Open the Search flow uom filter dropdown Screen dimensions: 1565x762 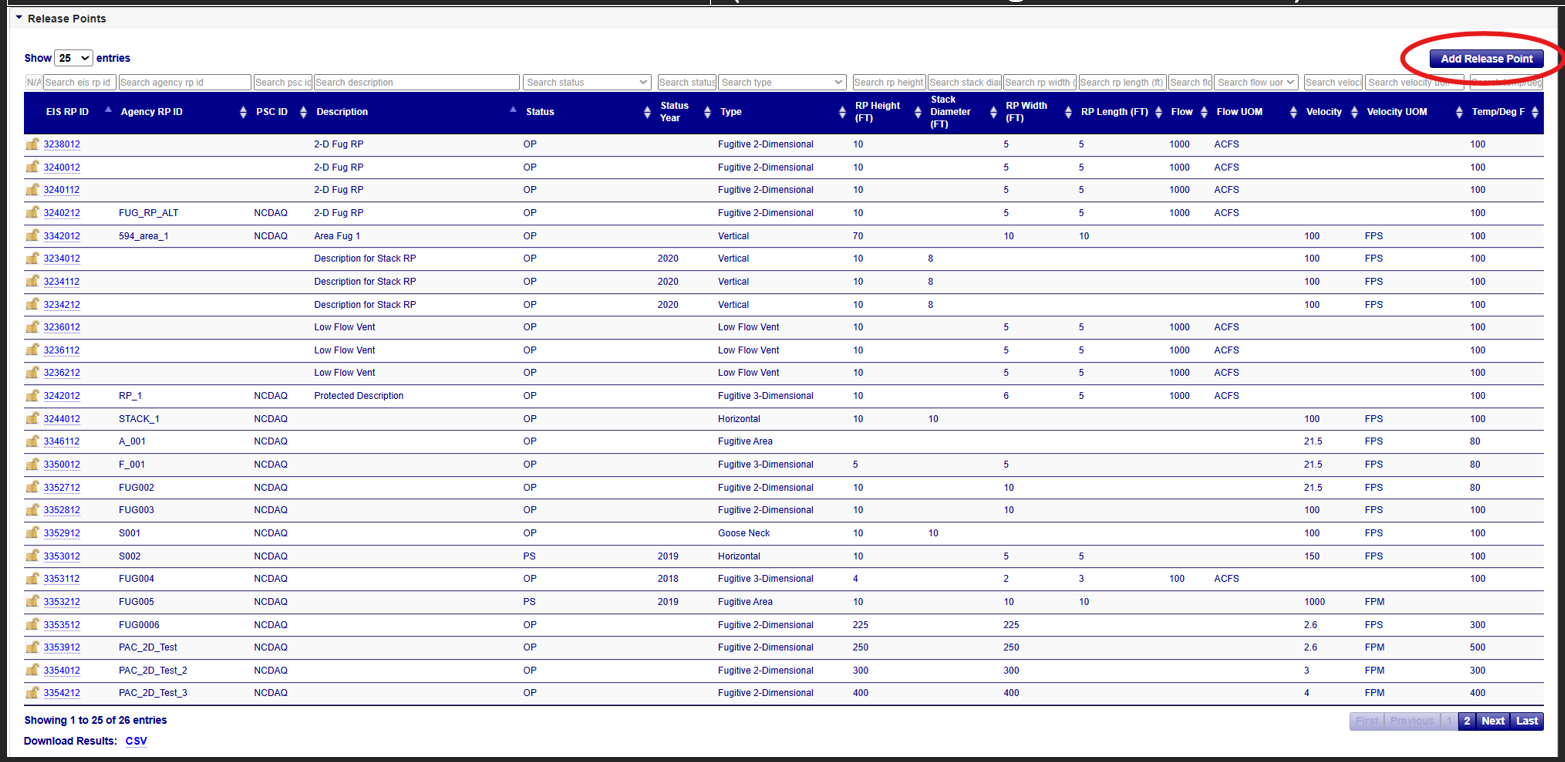click(x=1256, y=82)
